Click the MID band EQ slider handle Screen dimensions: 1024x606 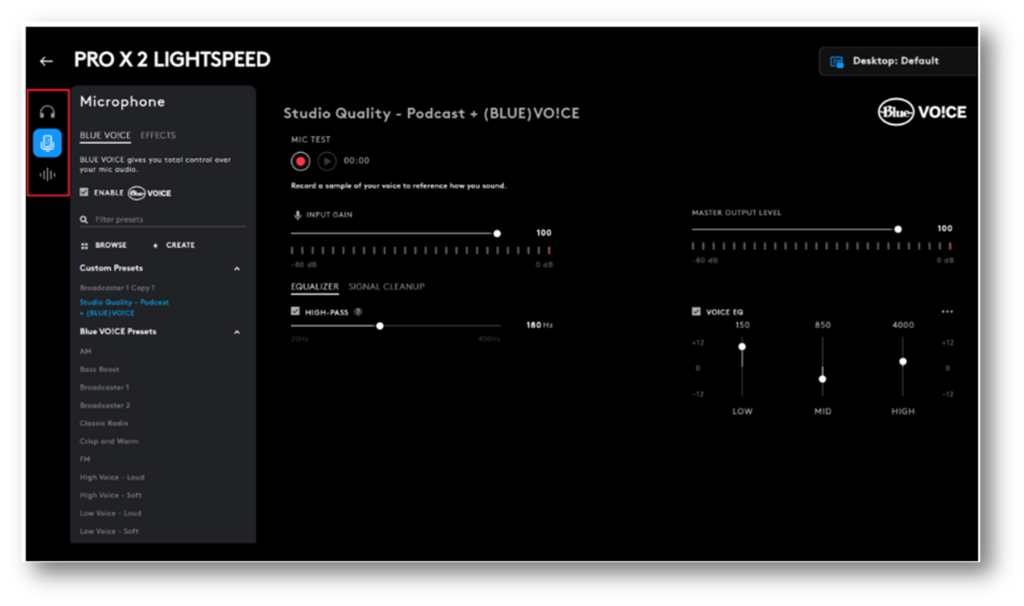822,379
